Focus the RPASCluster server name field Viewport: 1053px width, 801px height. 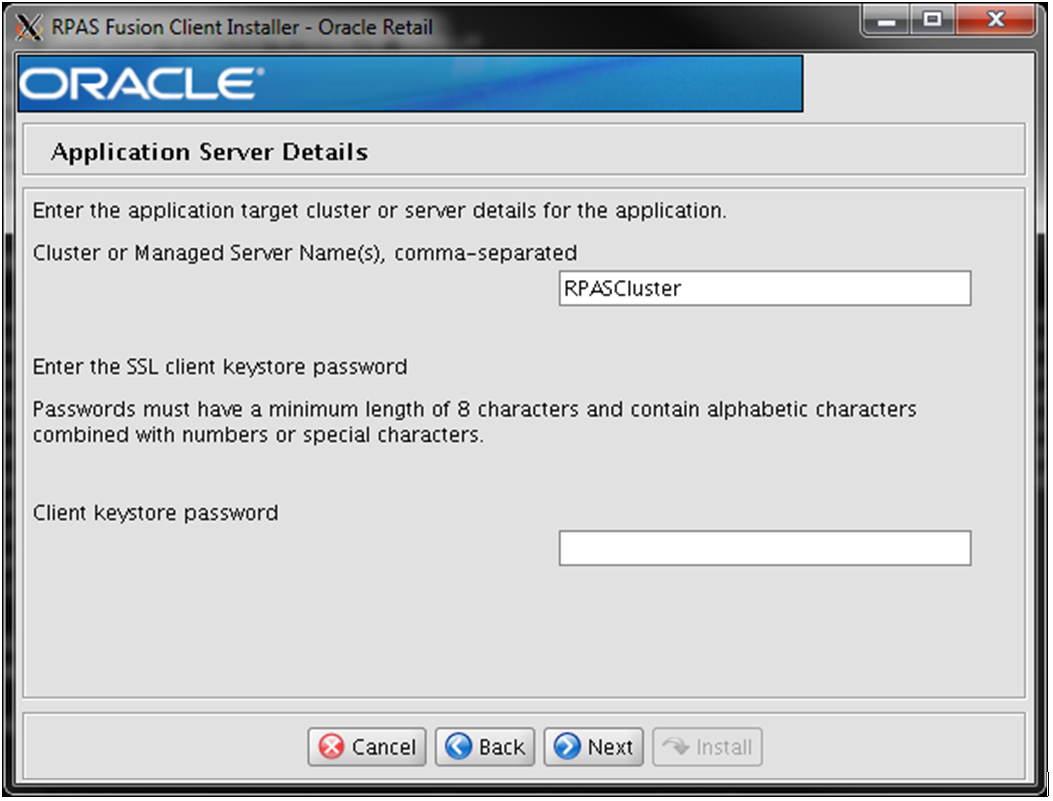click(764, 289)
